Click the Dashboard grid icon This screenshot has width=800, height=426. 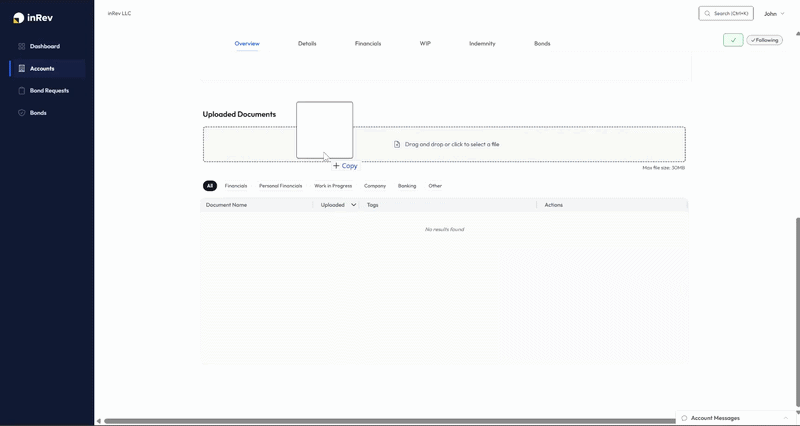pyautogui.click(x=21, y=46)
